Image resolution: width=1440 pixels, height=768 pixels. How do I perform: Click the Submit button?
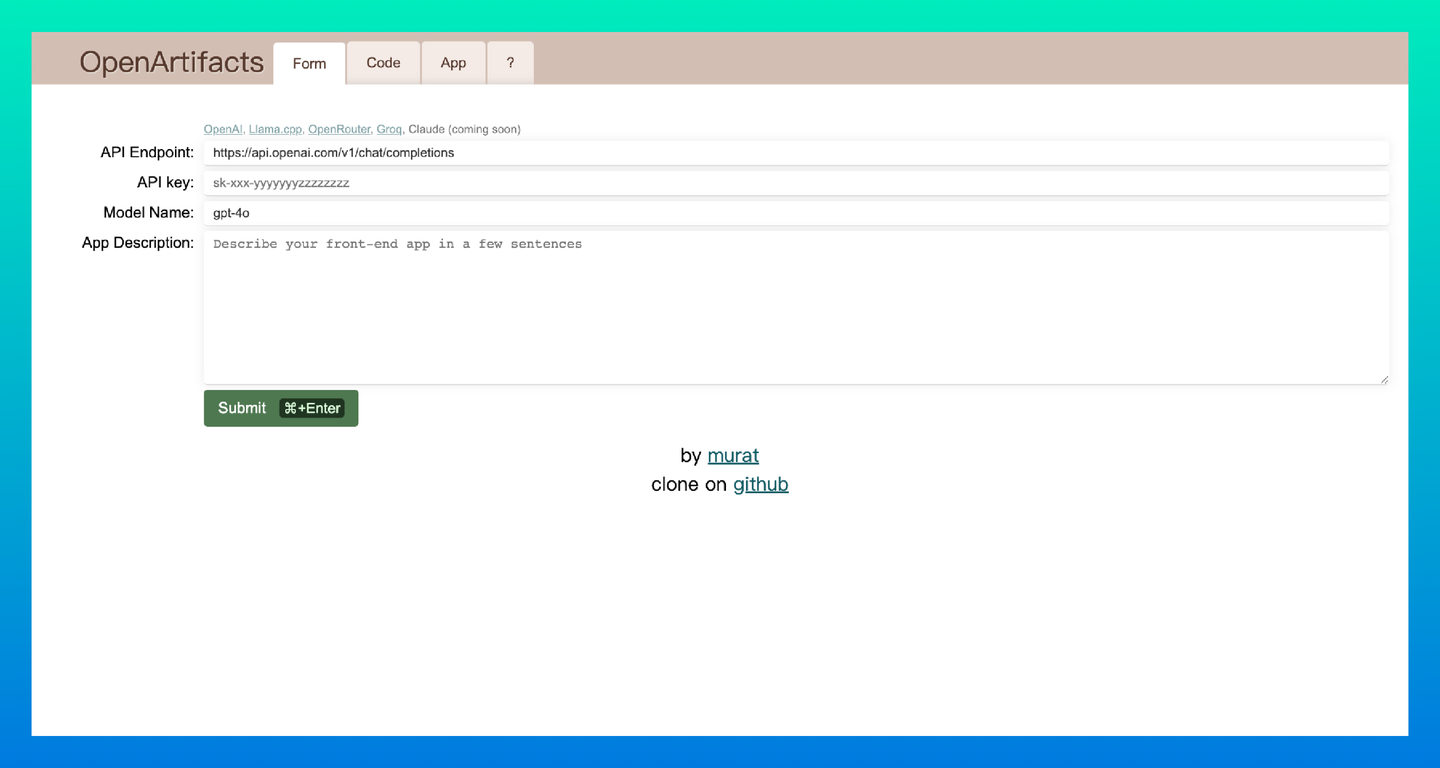242,408
